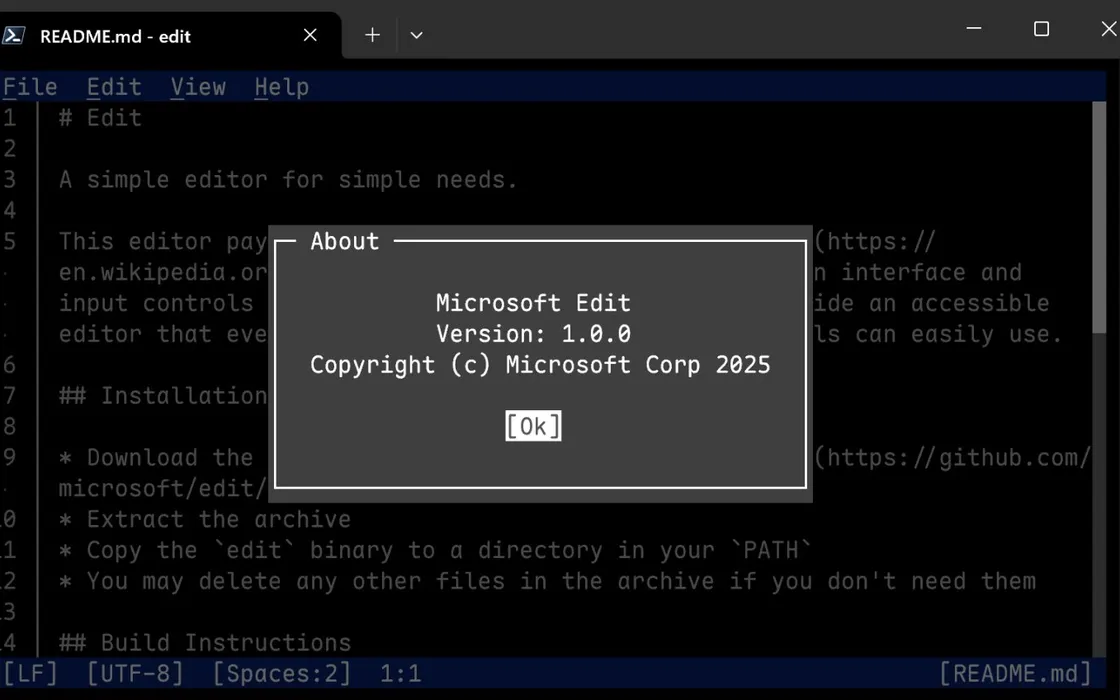Click 'Version: 1.0.0' in About dialog
This screenshot has width=1120, height=700.
(x=533, y=334)
